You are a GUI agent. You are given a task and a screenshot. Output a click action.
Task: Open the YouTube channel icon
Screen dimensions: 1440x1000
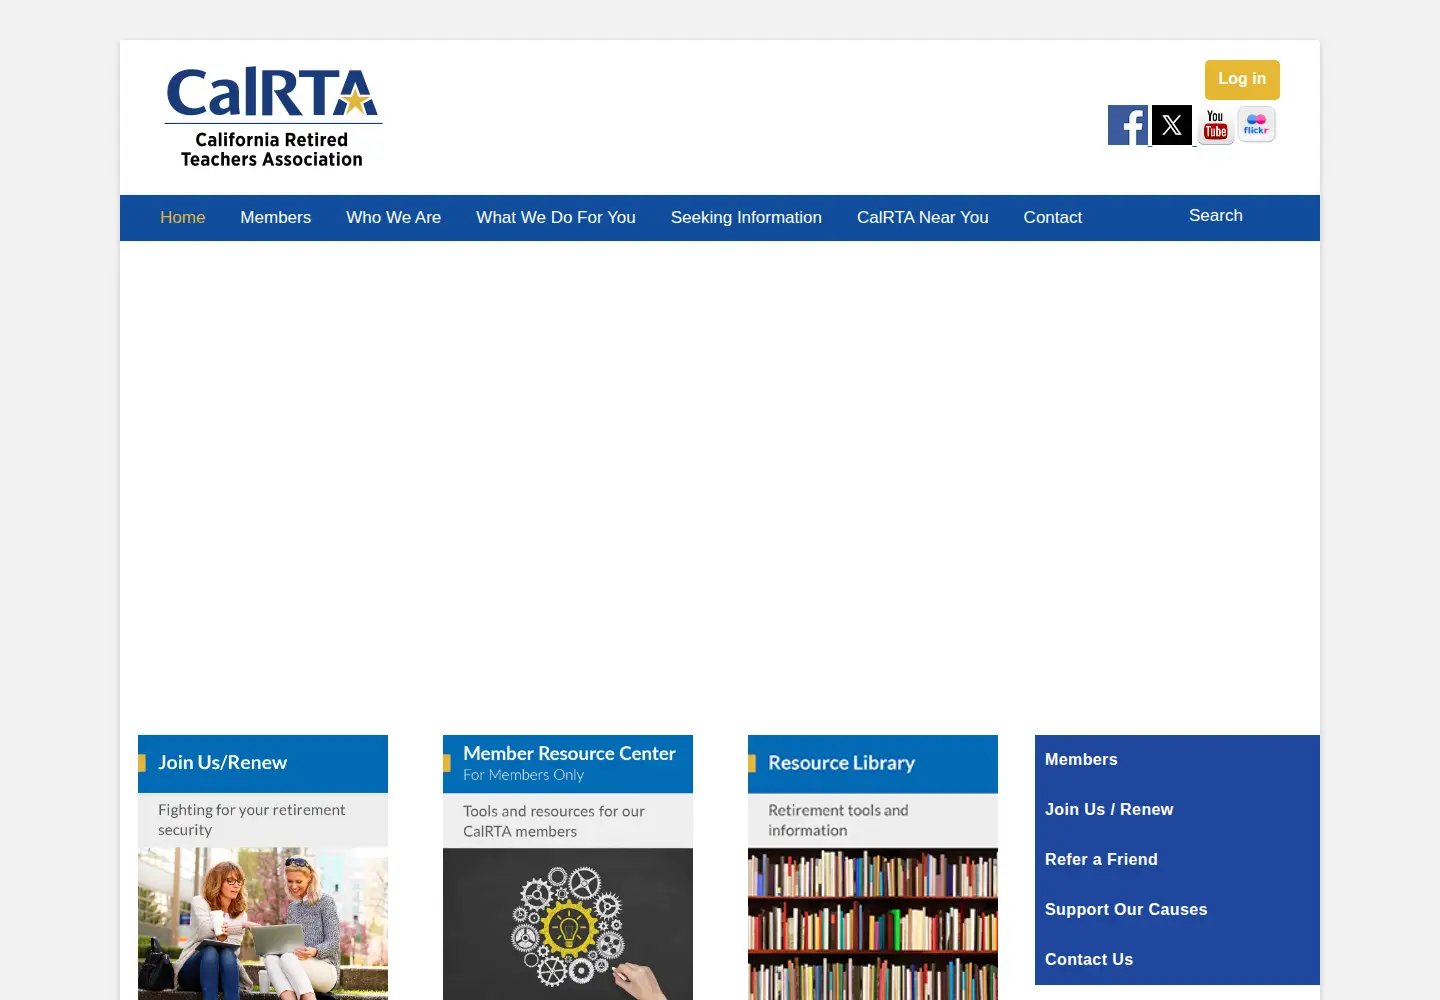point(1216,125)
